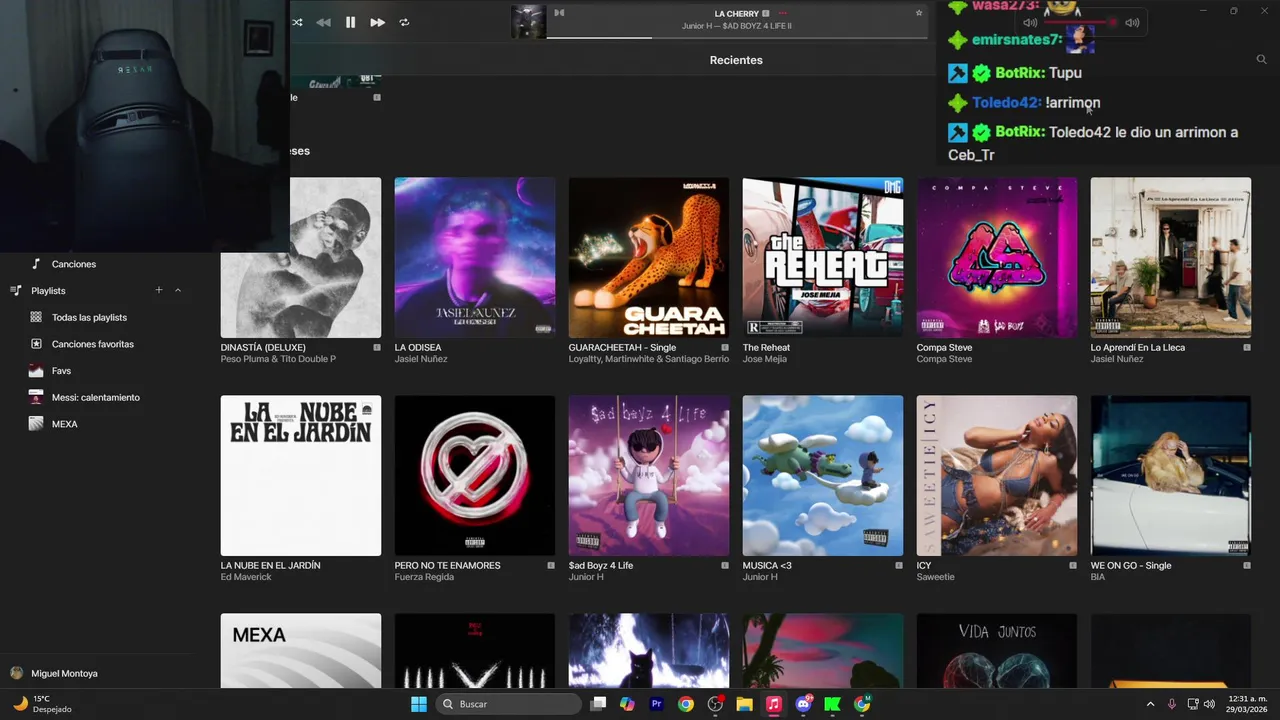Image resolution: width=1280 pixels, height=720 pixels.
Task: Click the low volume speaker icon
Action: click(1030, 22)
